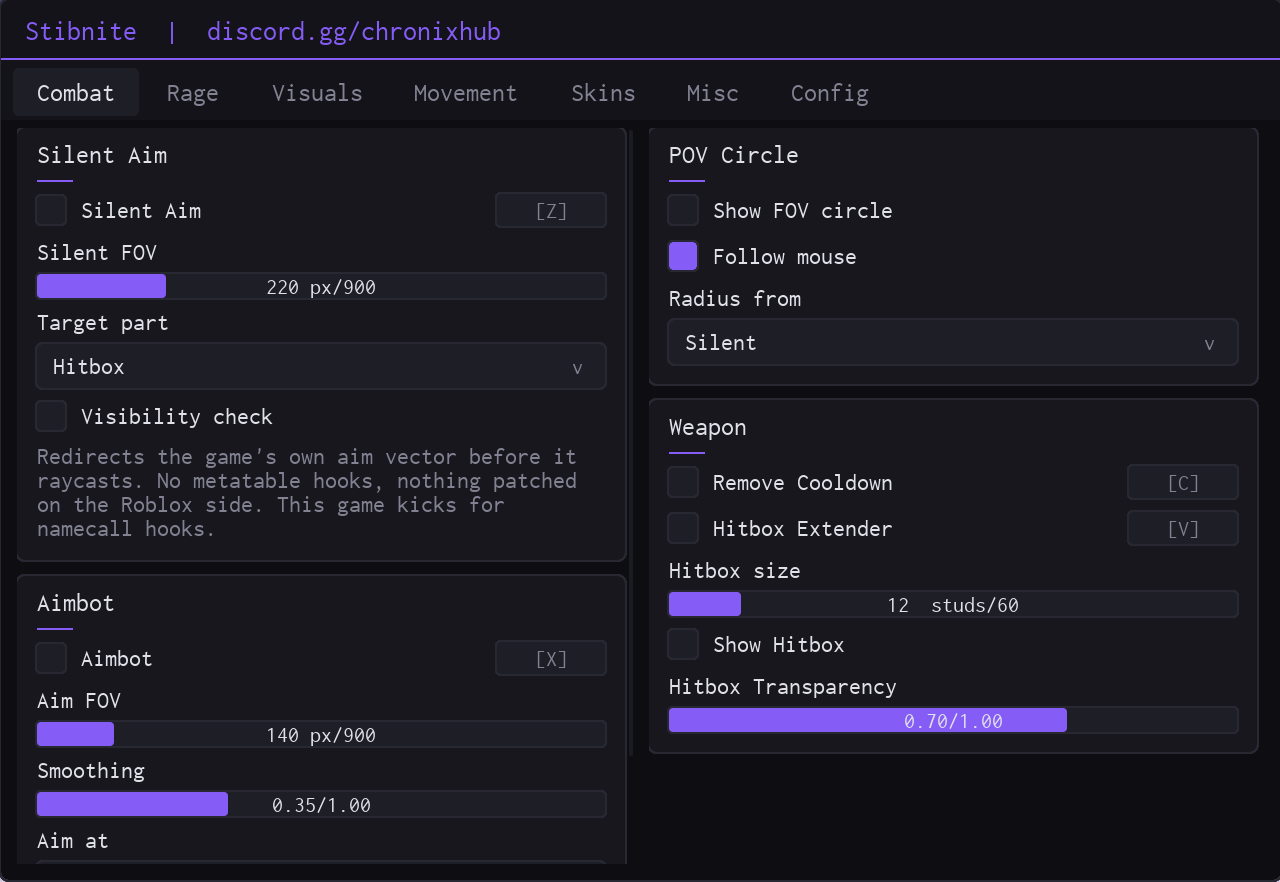The height and width of the screenshot is (882, 1280).
Task: Open the Skins tab
Action: [603, 93]
